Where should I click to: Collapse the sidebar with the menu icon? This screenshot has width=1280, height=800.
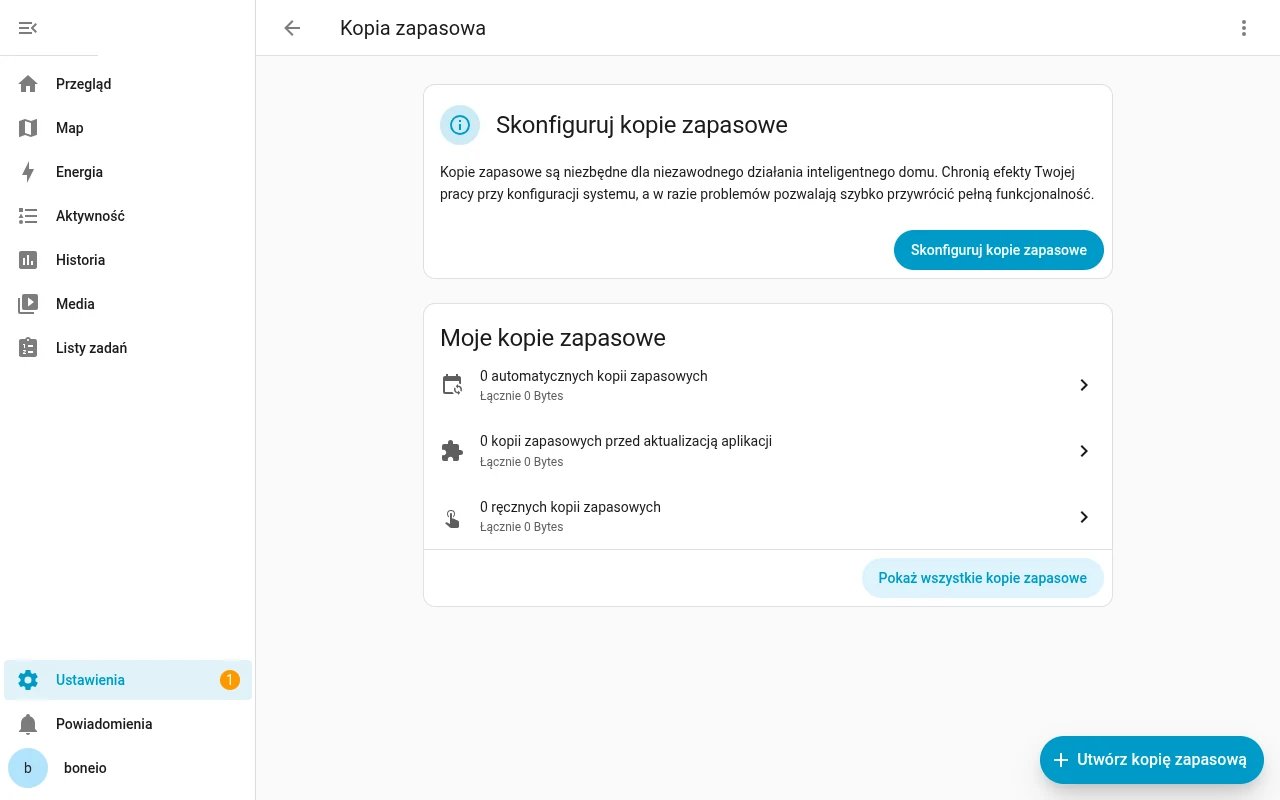(28, 28)
